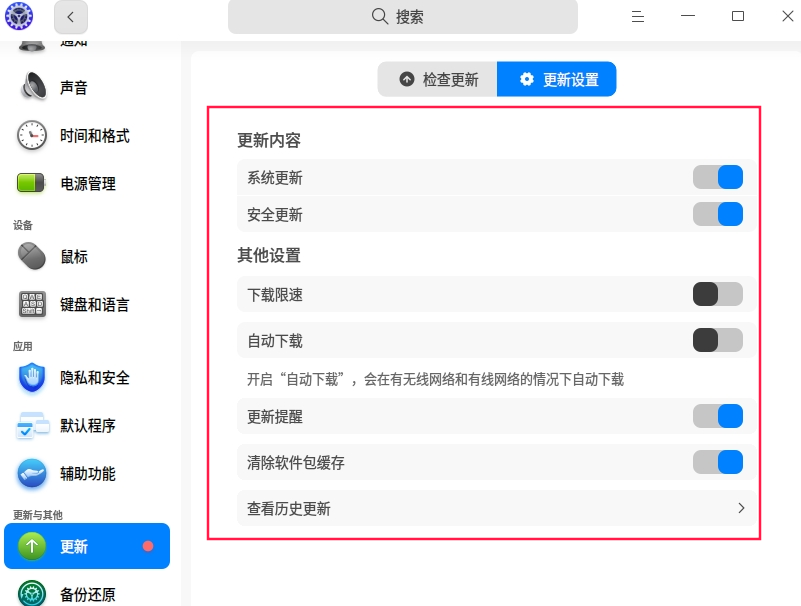The width and height of the screenshot is (801, 606).
Task: Click the 其他设置 section heading
Action: point(269,255)
